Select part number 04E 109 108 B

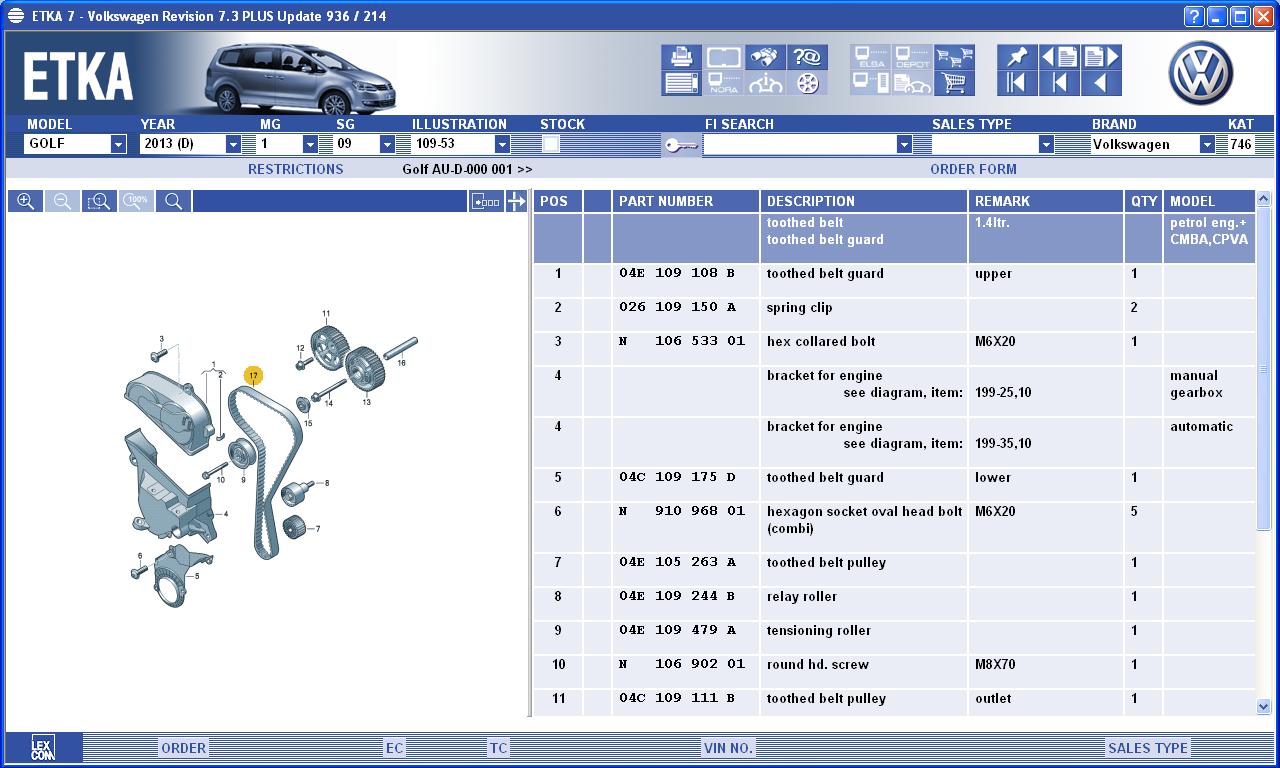(677, 273)
